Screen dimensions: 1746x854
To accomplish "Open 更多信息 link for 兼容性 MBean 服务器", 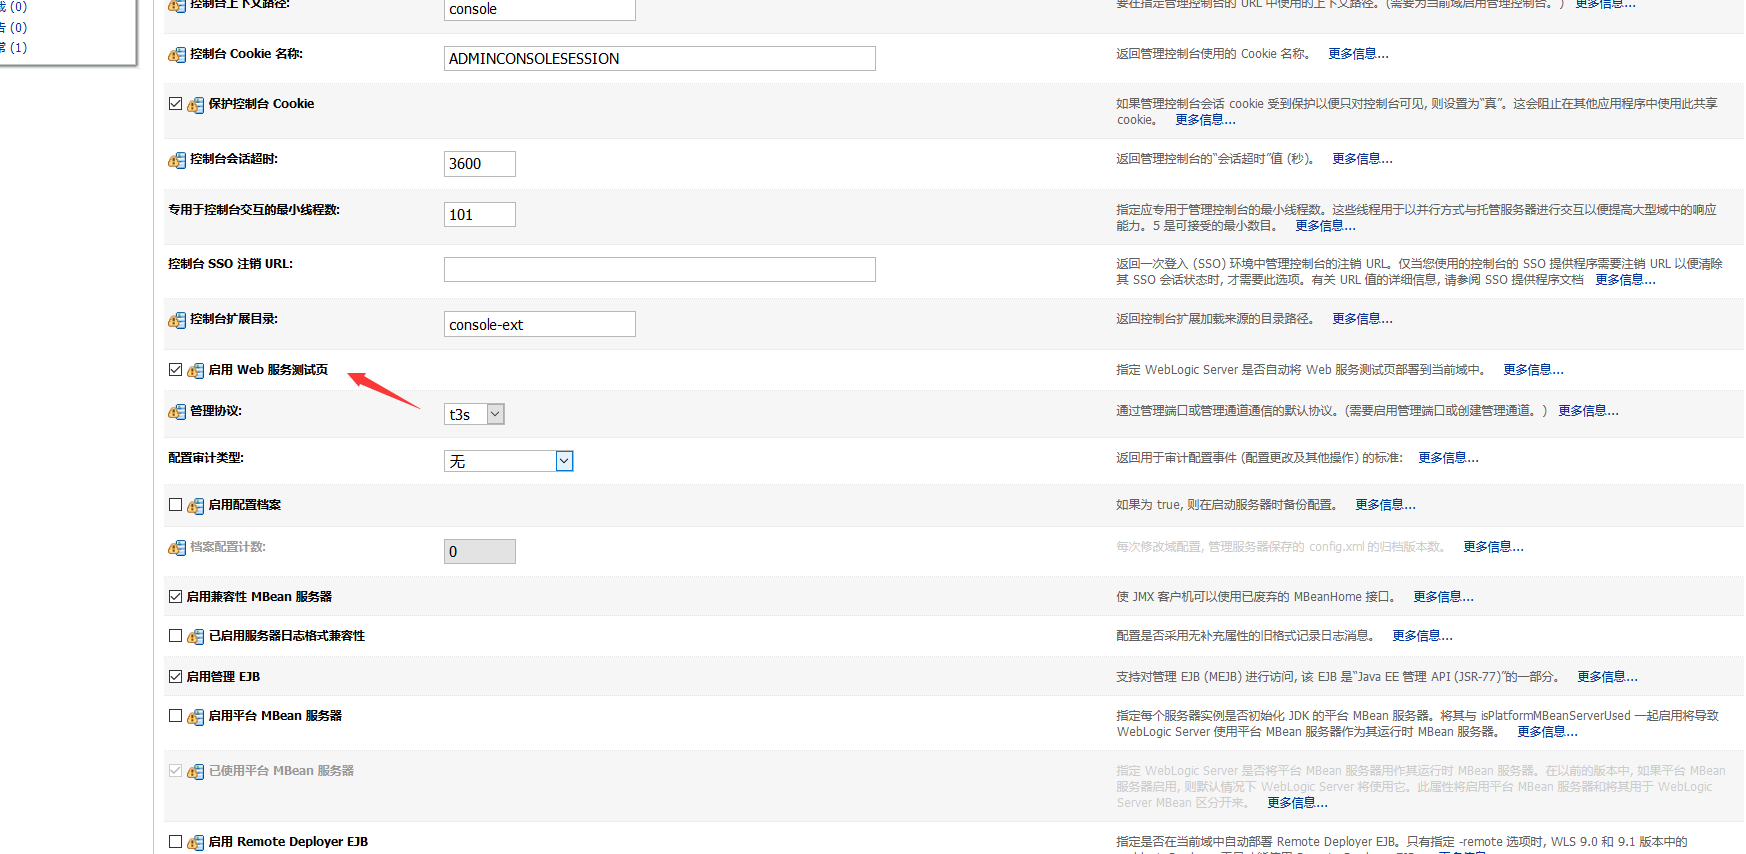I will pos(1443,597).
